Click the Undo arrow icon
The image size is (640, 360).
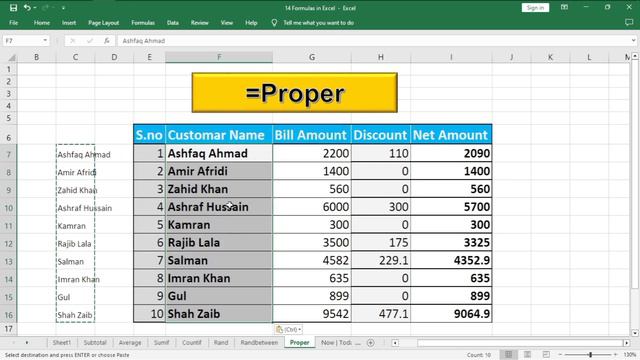27,7
